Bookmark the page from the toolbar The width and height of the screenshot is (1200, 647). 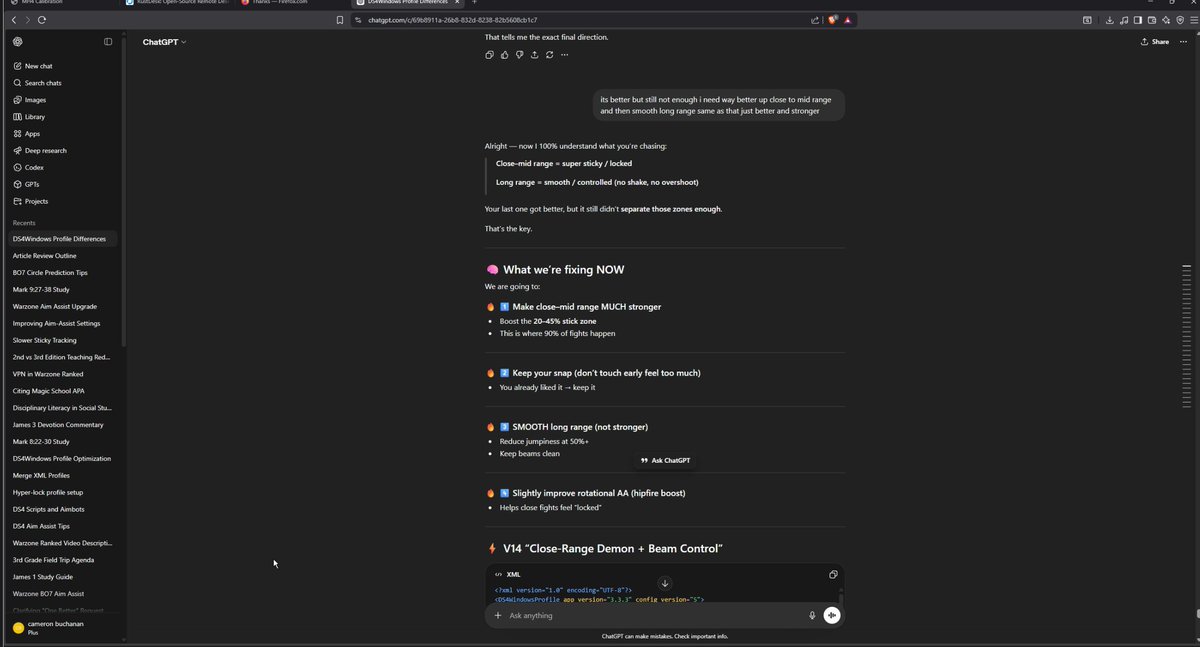340,20
